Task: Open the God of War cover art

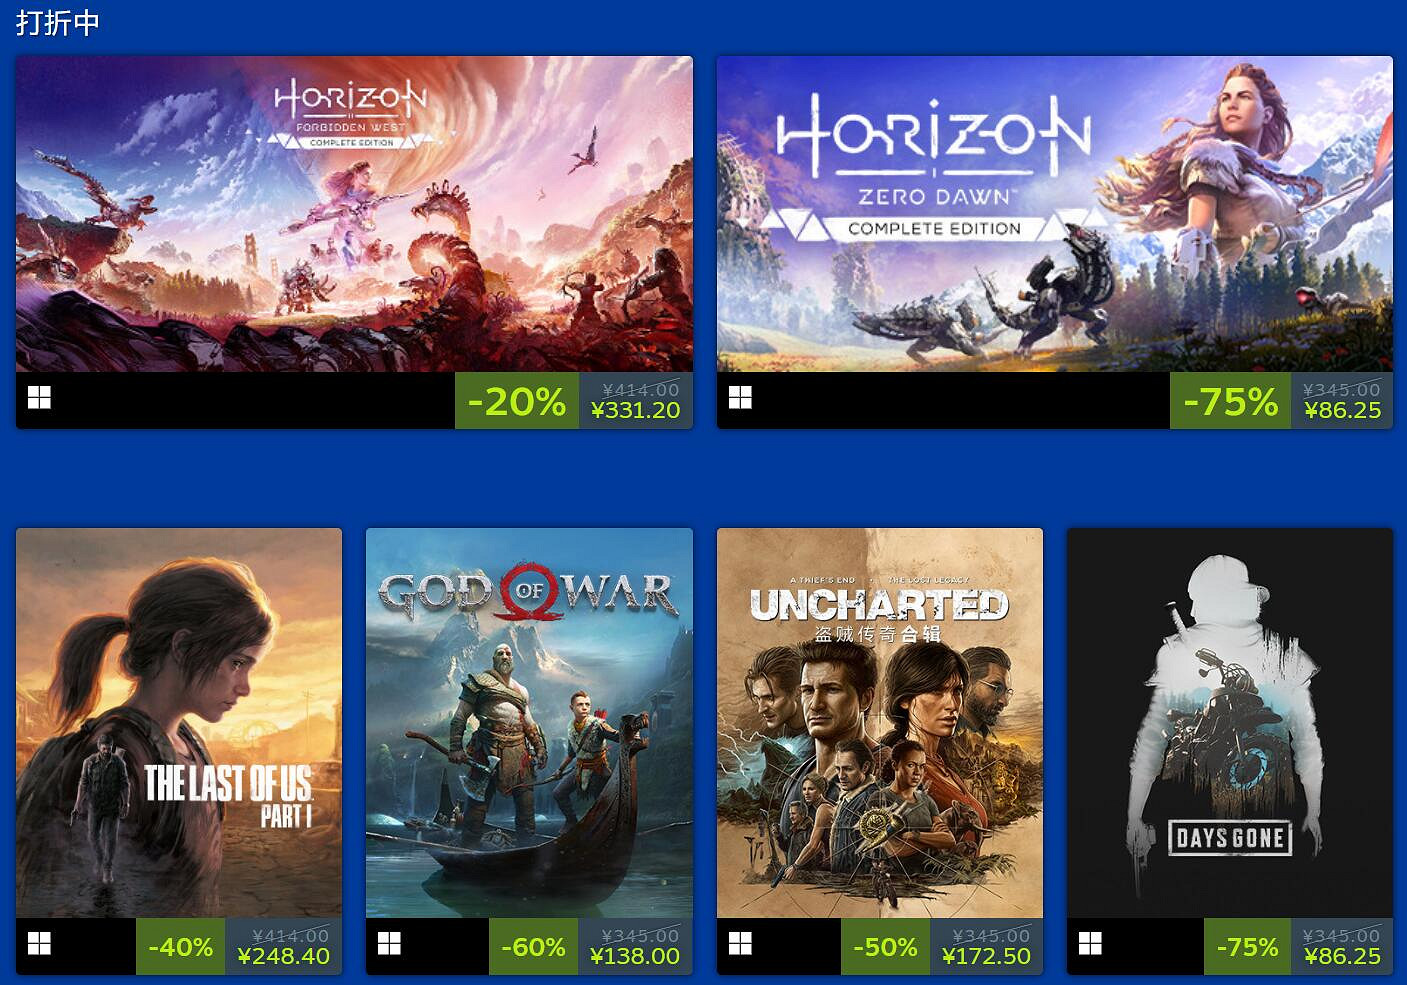Action: pos(529,723)
